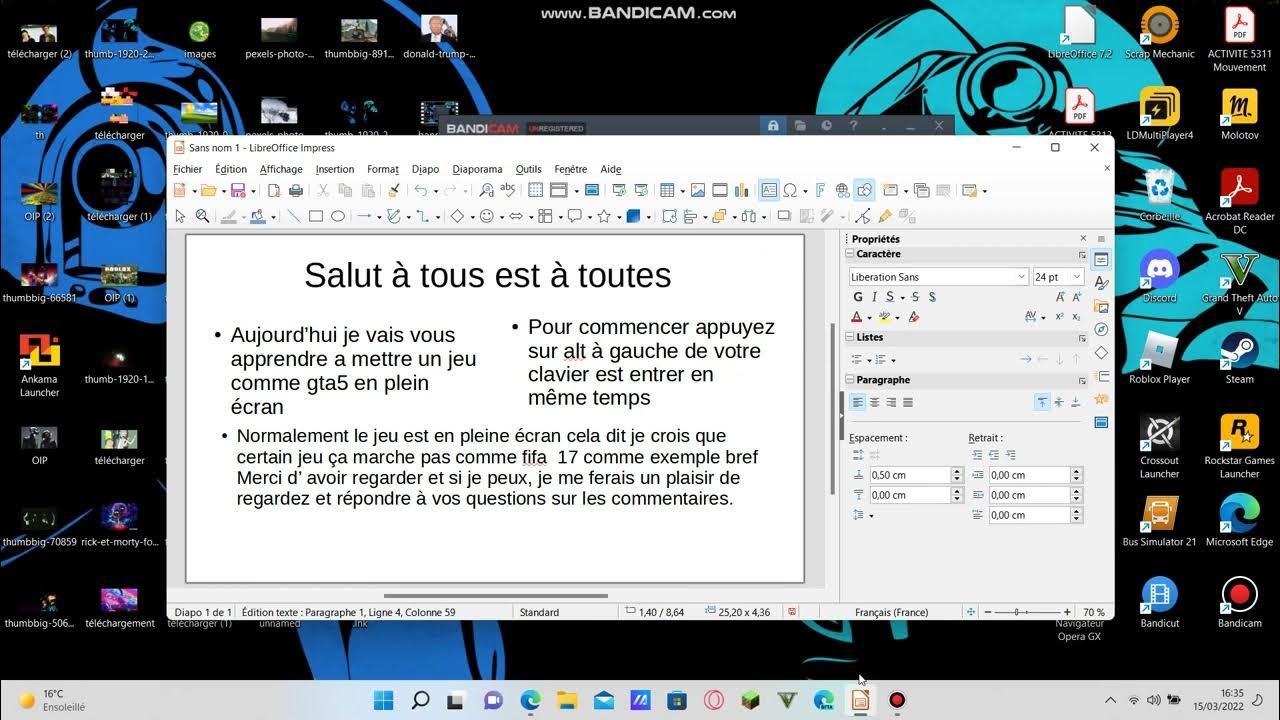Toggle Italic (I) in Caractère panel
The image size is (1280, 720).
(874, 297)
